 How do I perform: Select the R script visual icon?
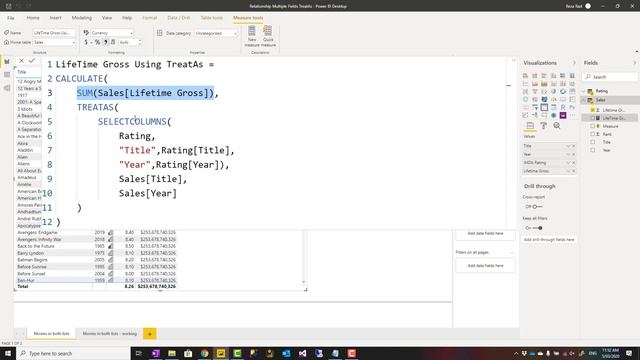[563, 107]
